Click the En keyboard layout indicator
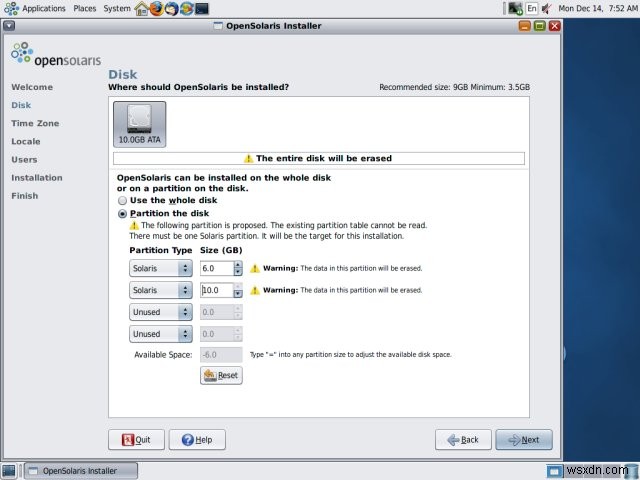 point(532,9)
